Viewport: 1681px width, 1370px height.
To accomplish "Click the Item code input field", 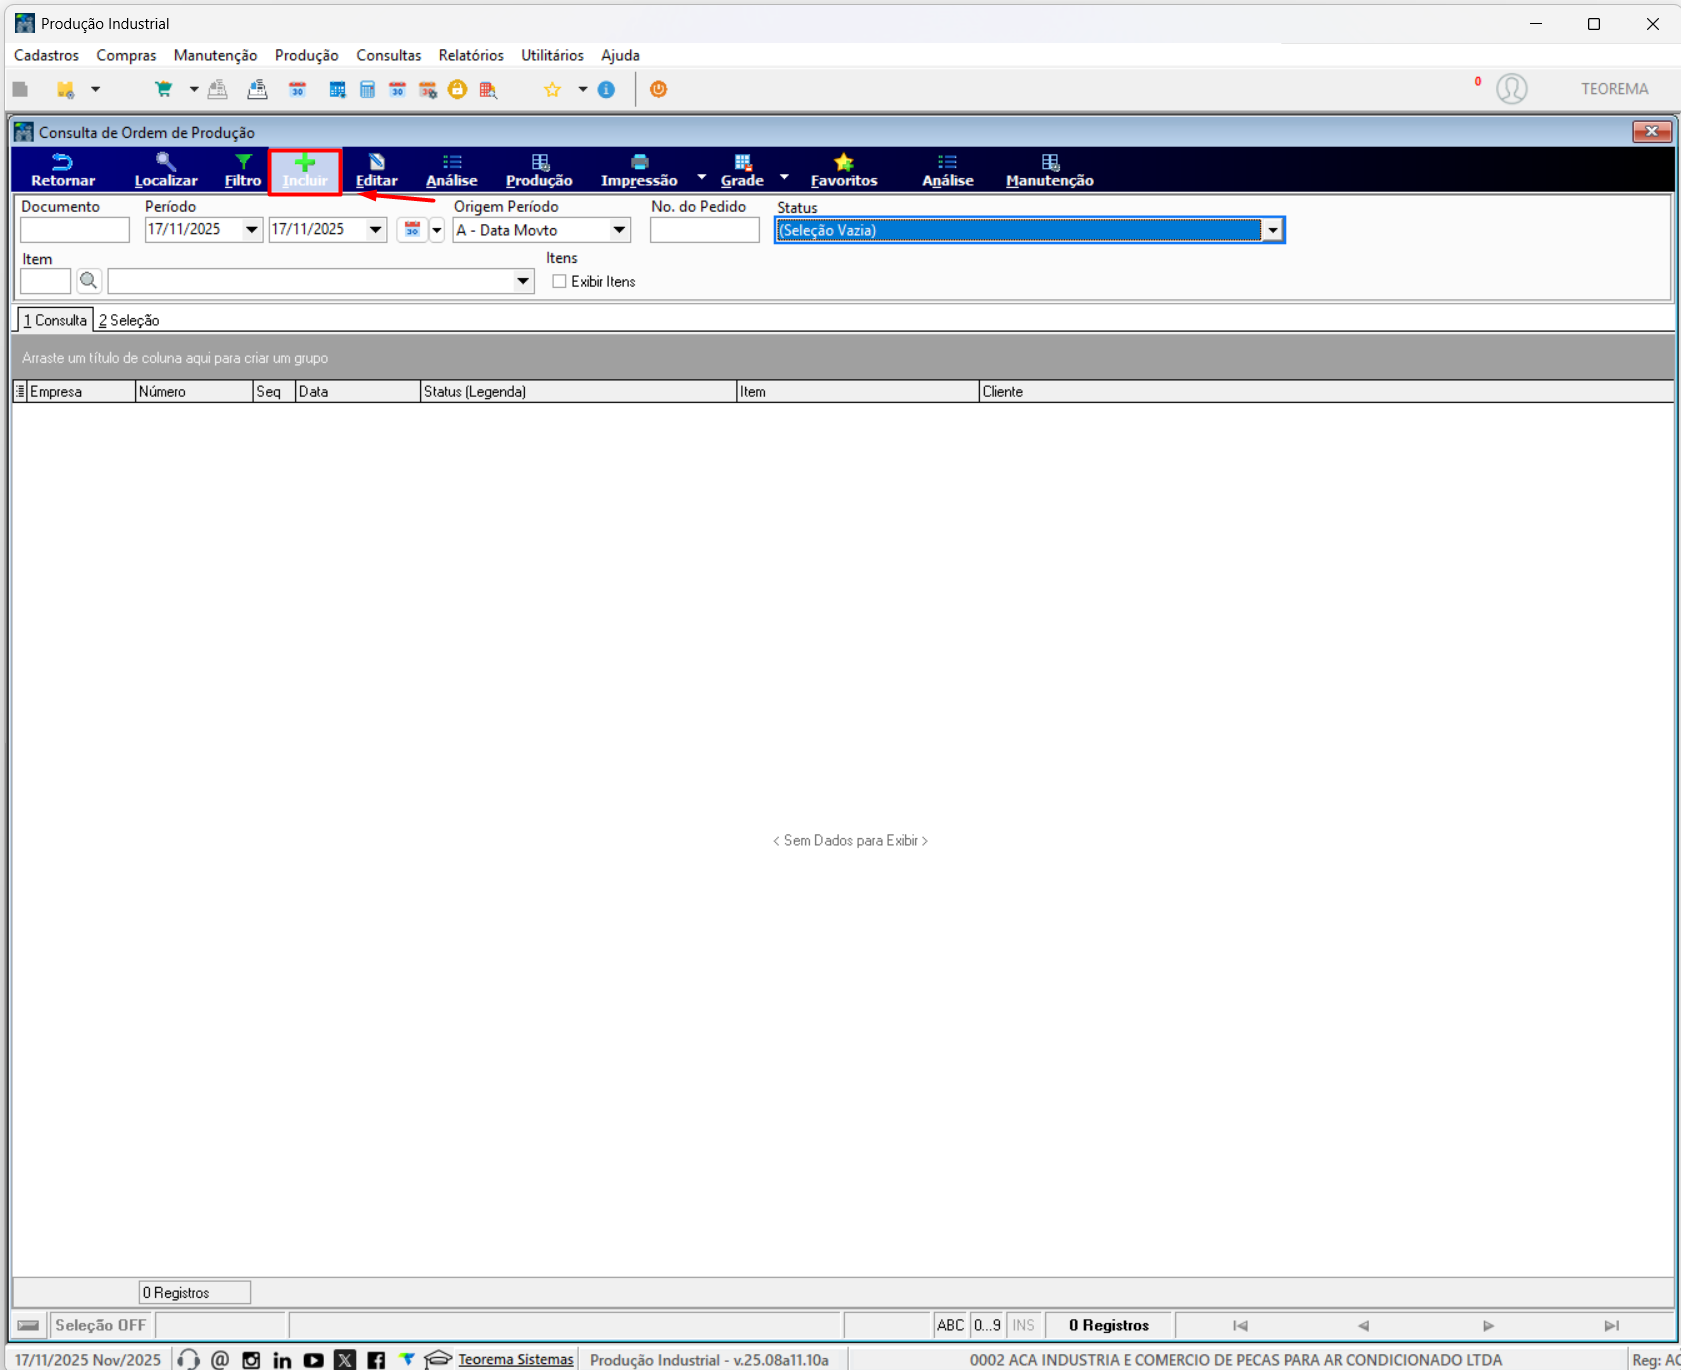I will pyautogui.click(x=46, y=281).
